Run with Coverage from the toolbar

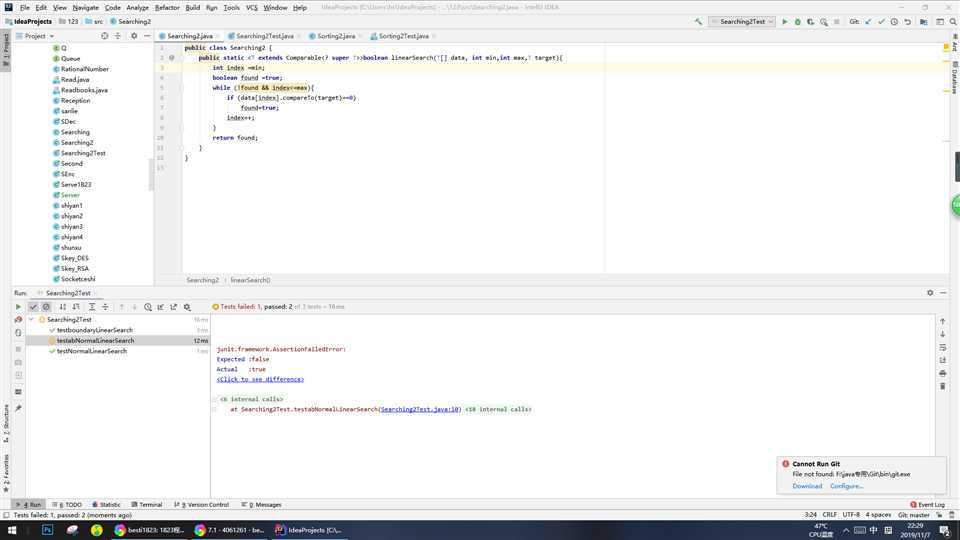pos(811,21)
